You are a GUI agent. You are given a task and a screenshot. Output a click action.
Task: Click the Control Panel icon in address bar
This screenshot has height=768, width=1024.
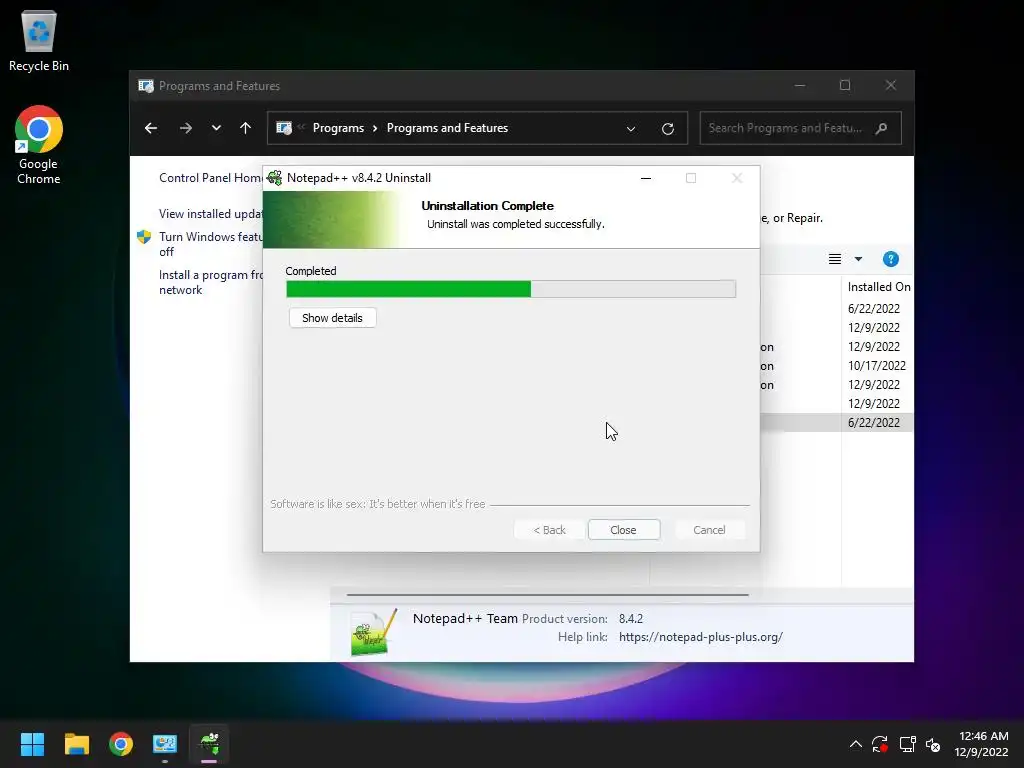[x=284, y=128]
